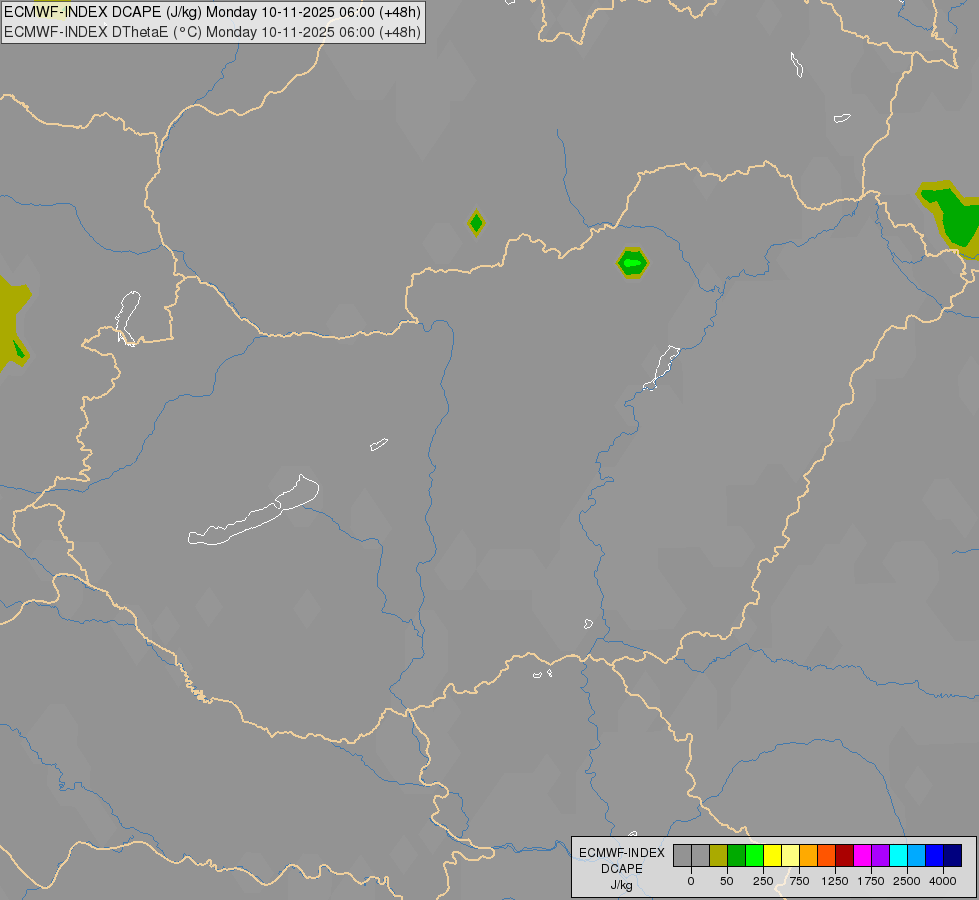Click the DCAPE title line reading Monday 10-11-2025

tap(212, 12)
